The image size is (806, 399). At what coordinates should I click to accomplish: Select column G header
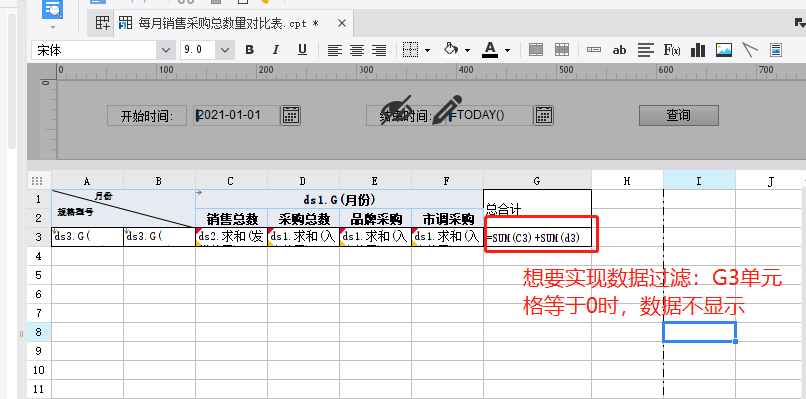[537, 180]
